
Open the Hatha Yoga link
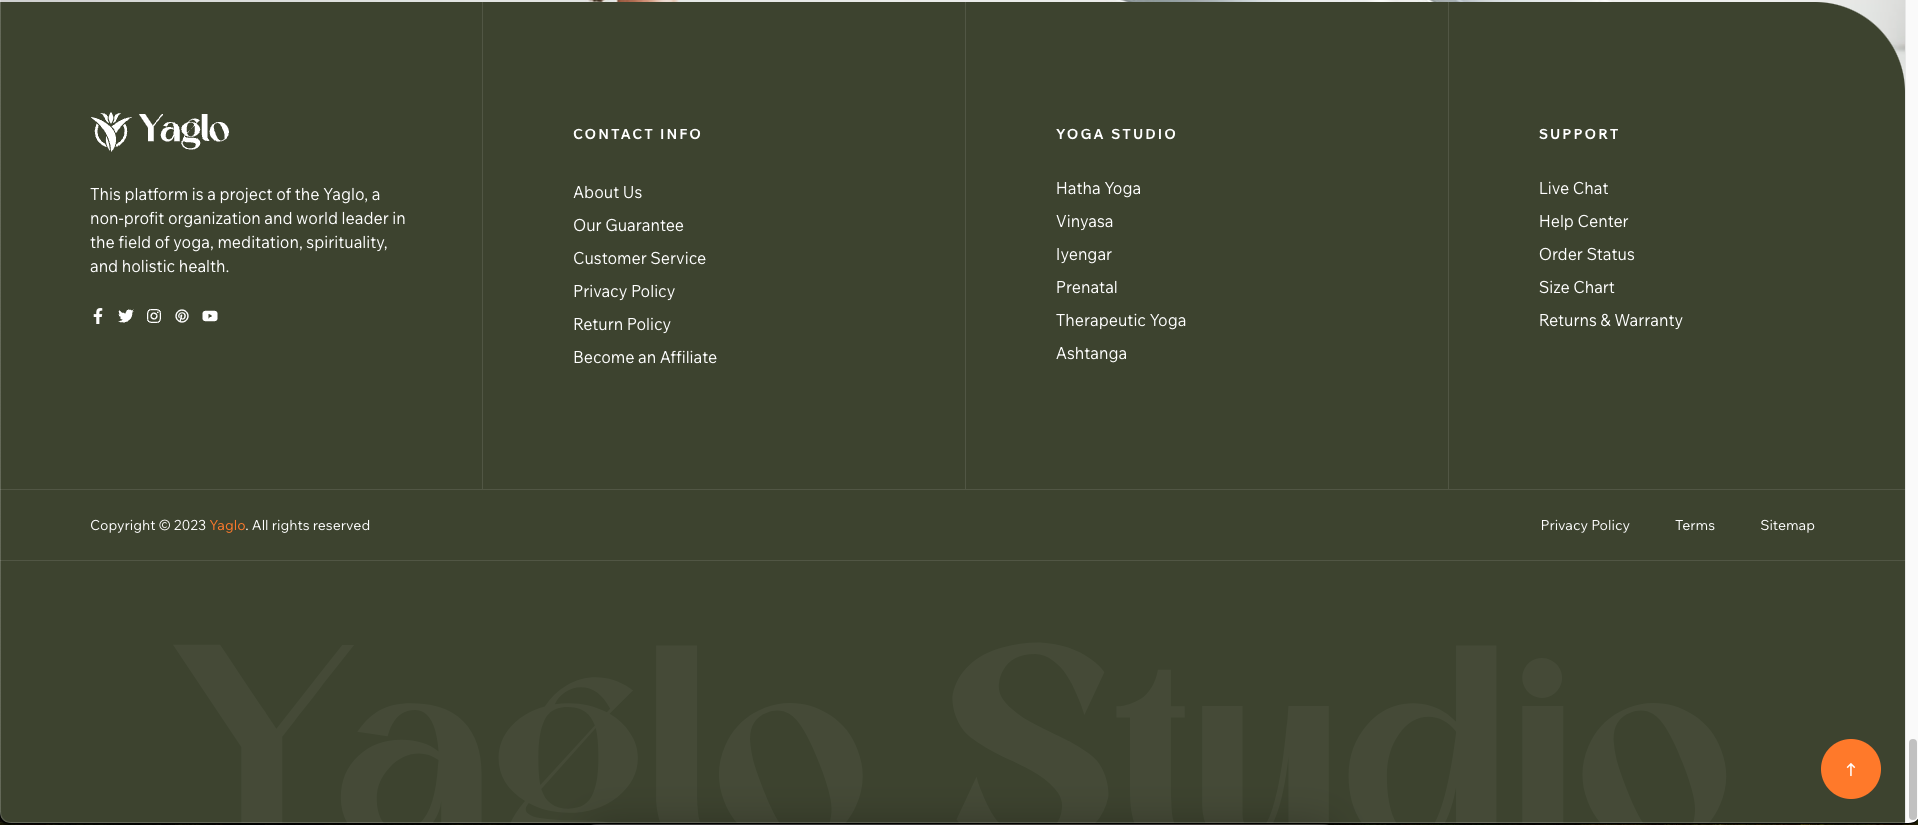click(1098, 188)
